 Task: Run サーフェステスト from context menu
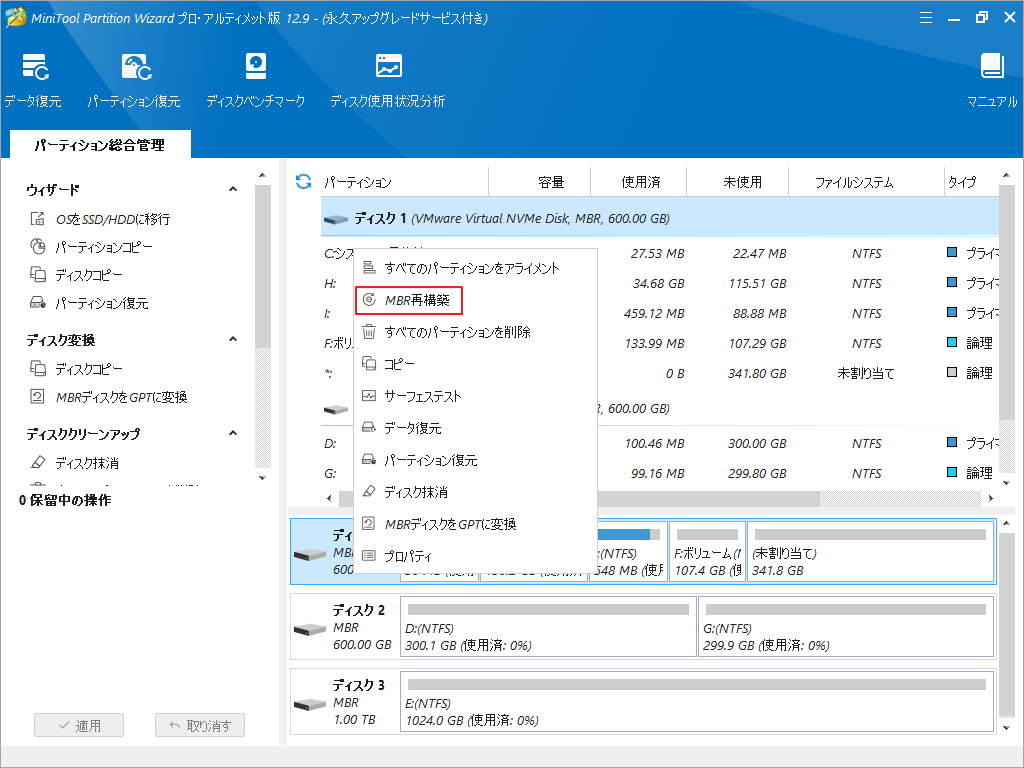click(475, 396)
